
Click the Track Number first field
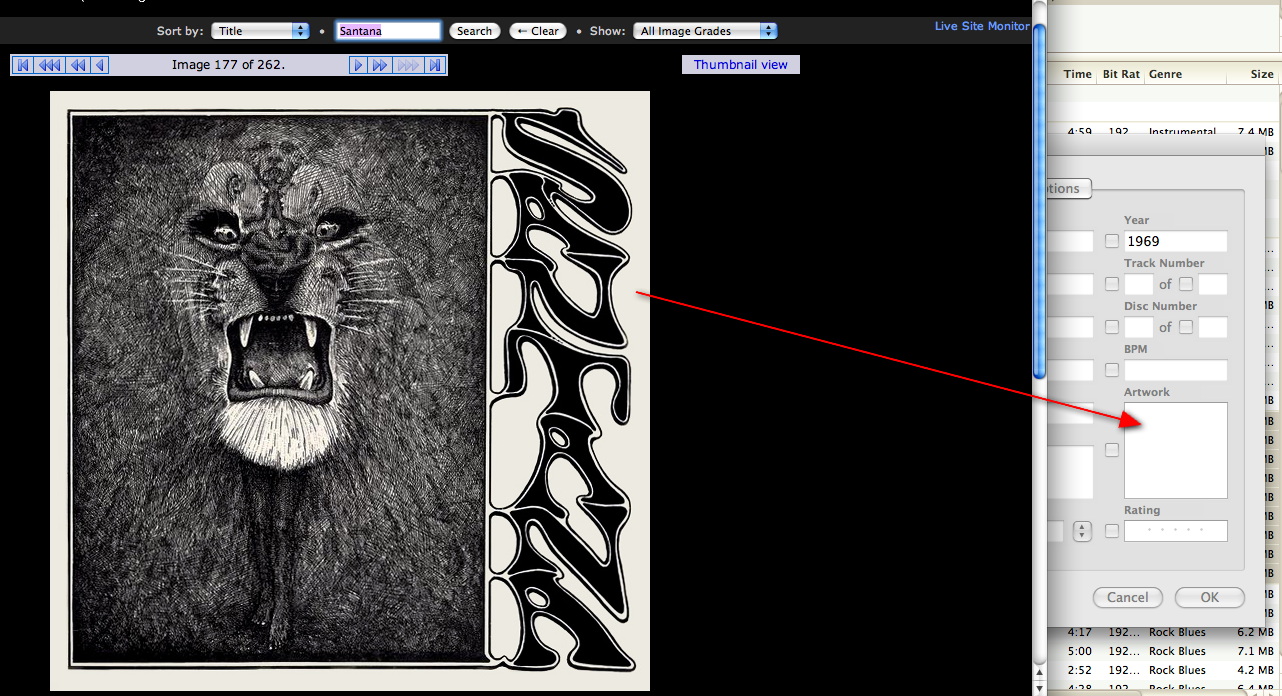point(1139,284)
